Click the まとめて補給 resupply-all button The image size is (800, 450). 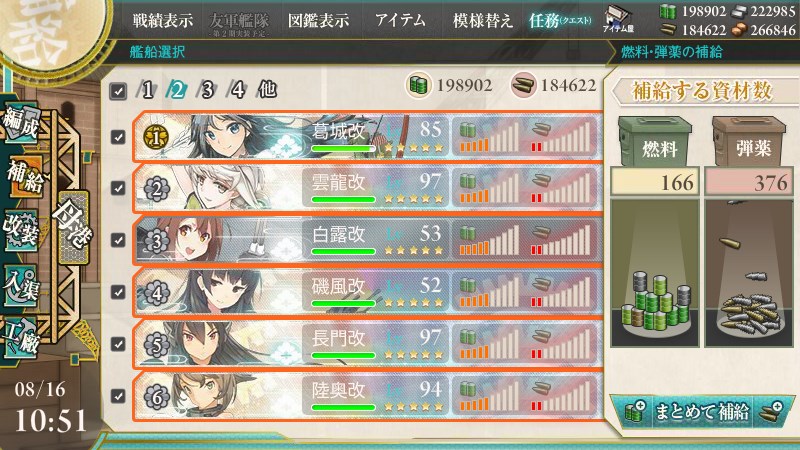[x=702, y=412]
